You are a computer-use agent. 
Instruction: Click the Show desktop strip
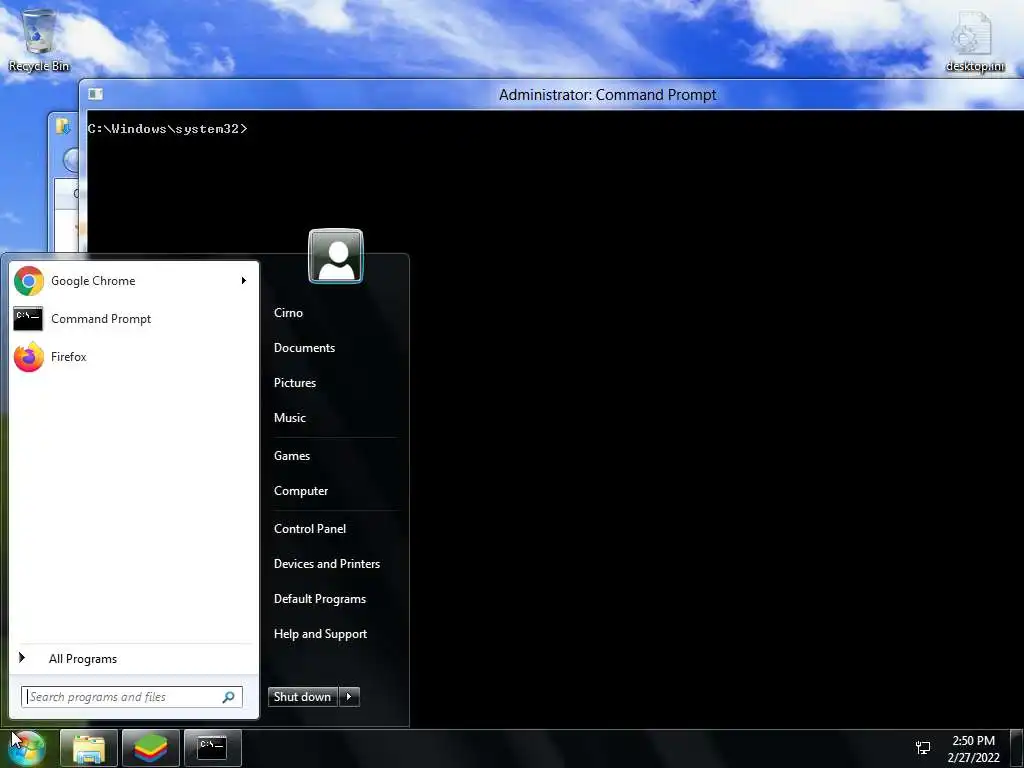(x=1017, y=748)
